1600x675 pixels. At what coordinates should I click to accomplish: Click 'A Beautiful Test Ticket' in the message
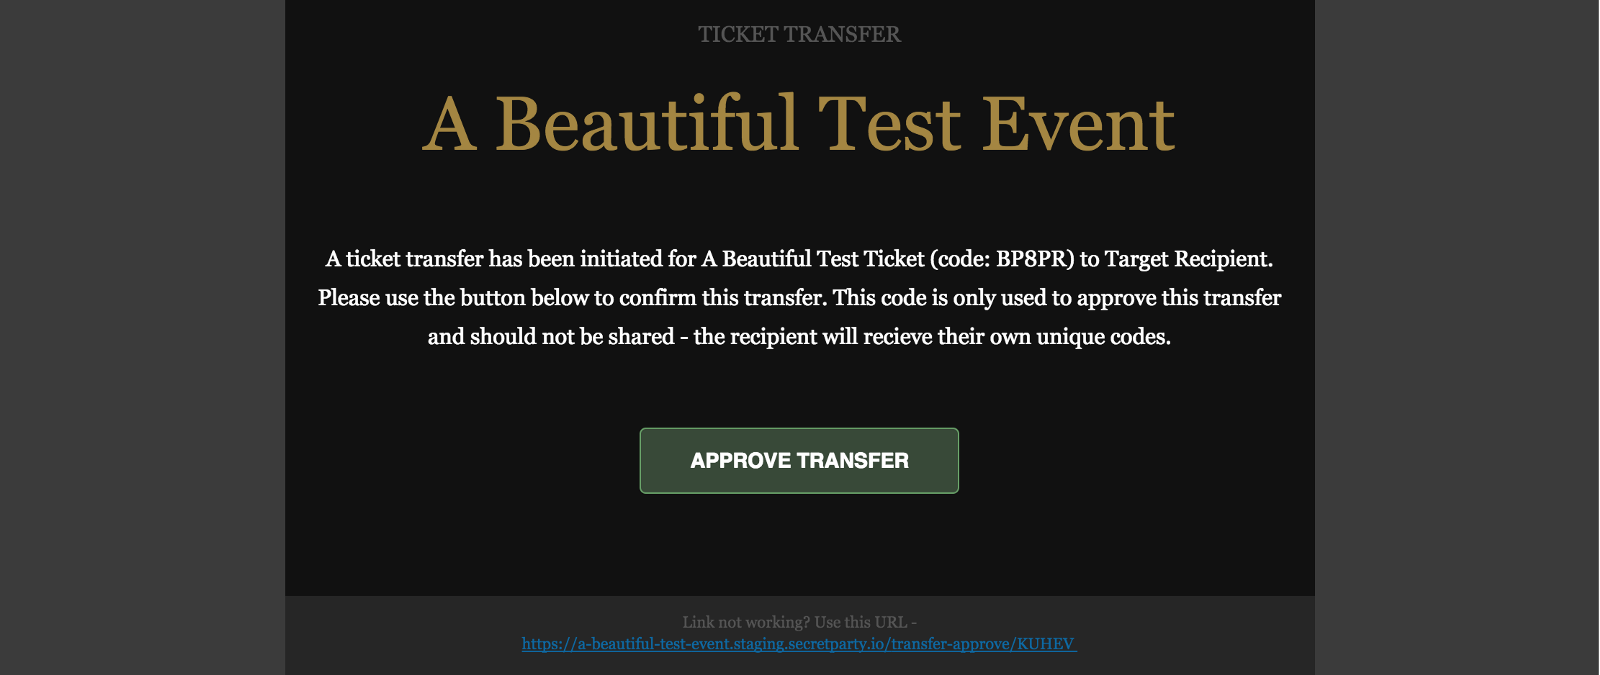tap(812, 259)
